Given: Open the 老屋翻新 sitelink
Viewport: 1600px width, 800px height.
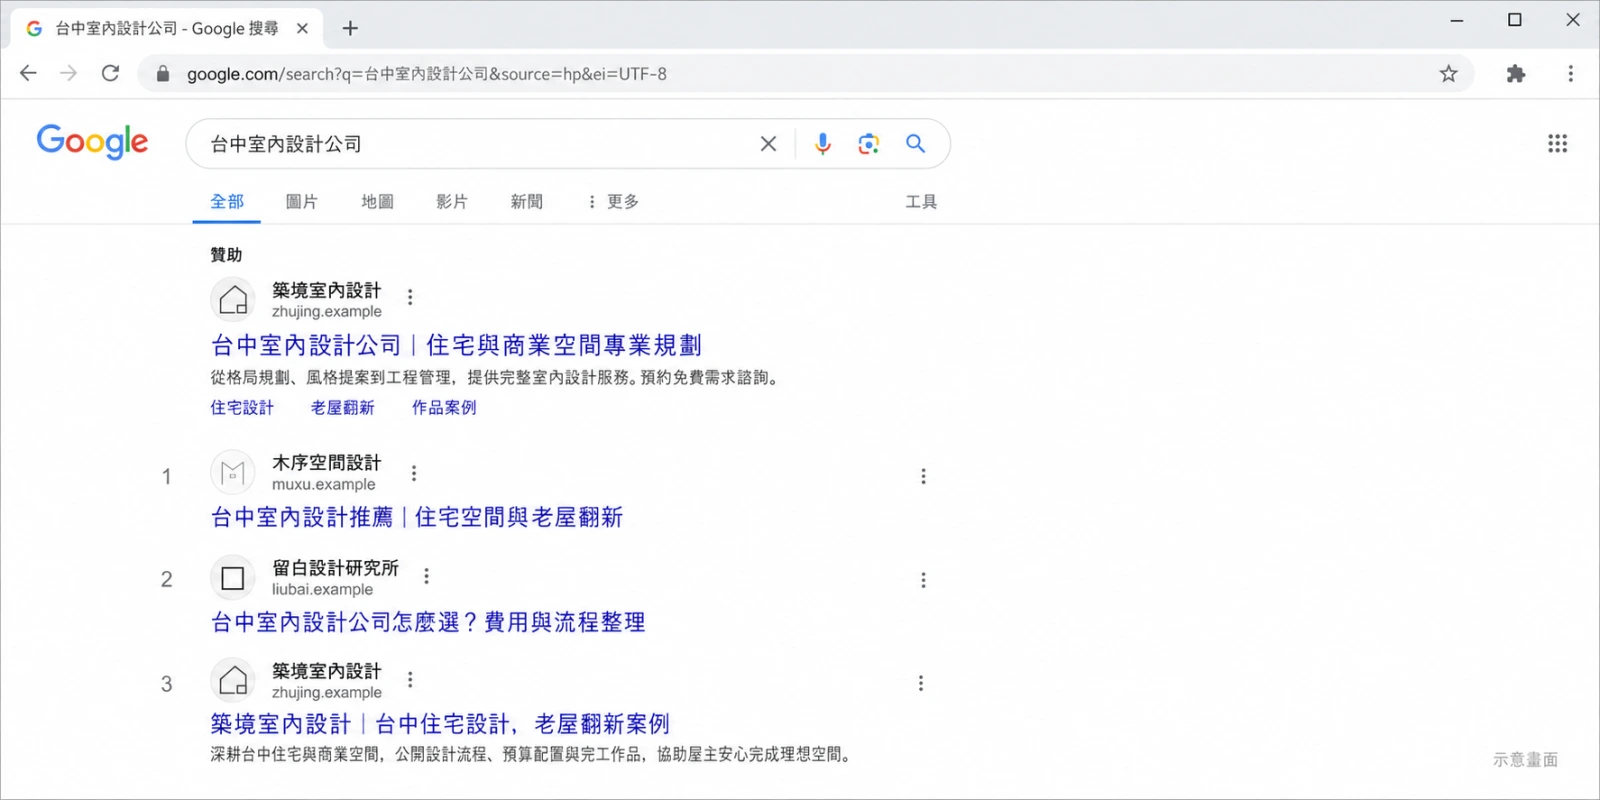Looking at the screenshot, I should pos(342,408).
